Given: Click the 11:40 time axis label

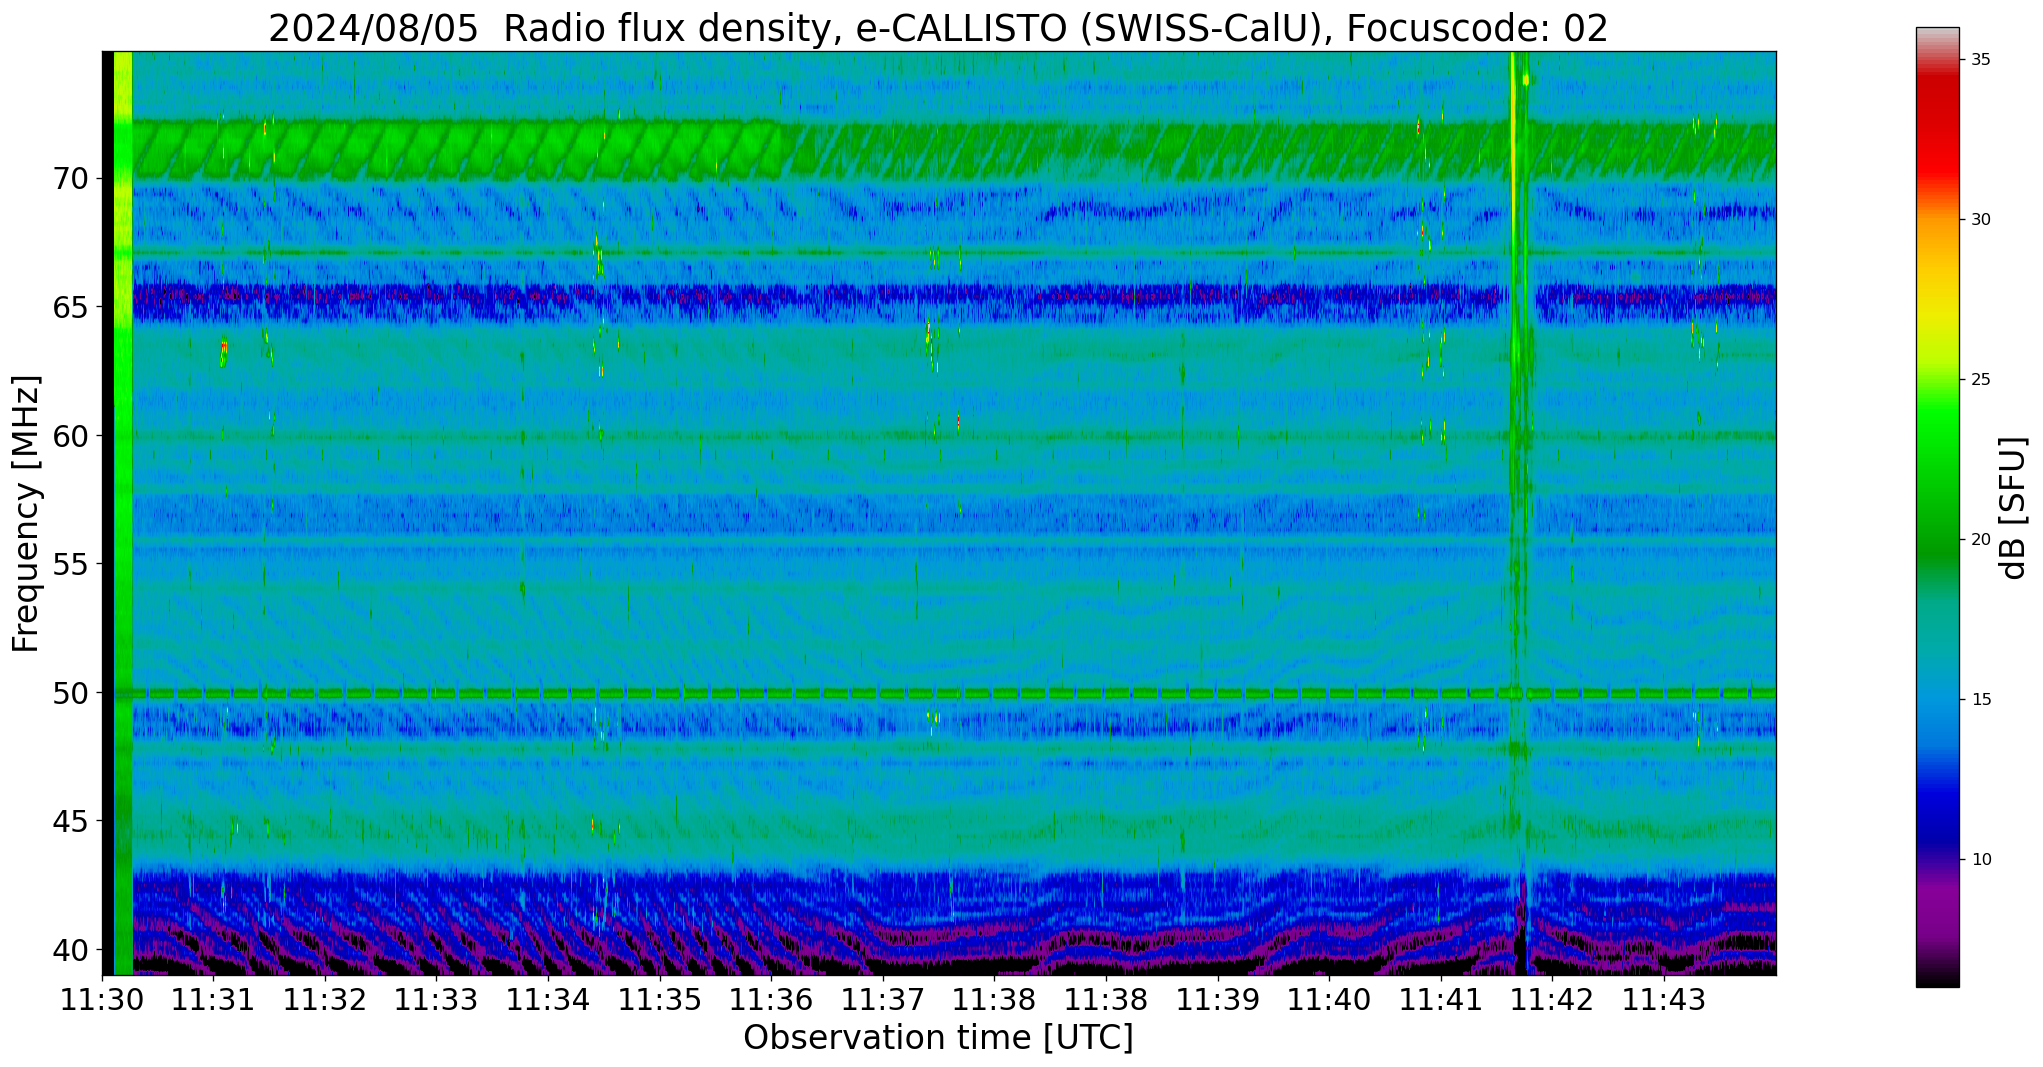Looking at the screenshot, I should click(x=1329, y=999).
